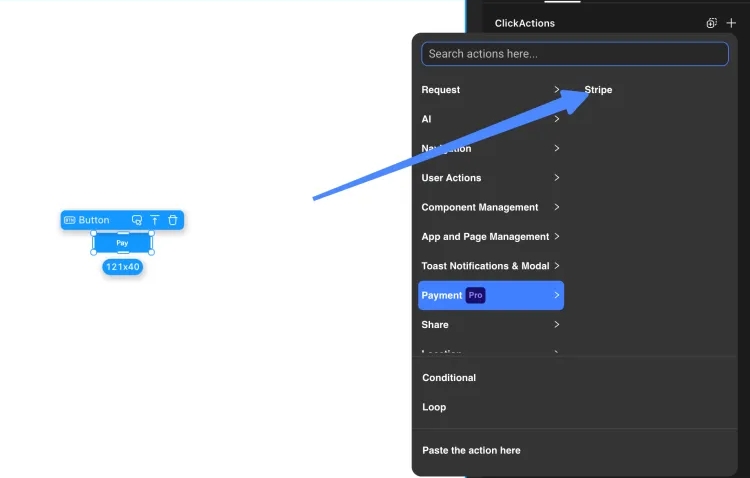Click the inspect icon on Button toolbar
The width and height of the screenshot is (750, 478).
tap(137, 220)
